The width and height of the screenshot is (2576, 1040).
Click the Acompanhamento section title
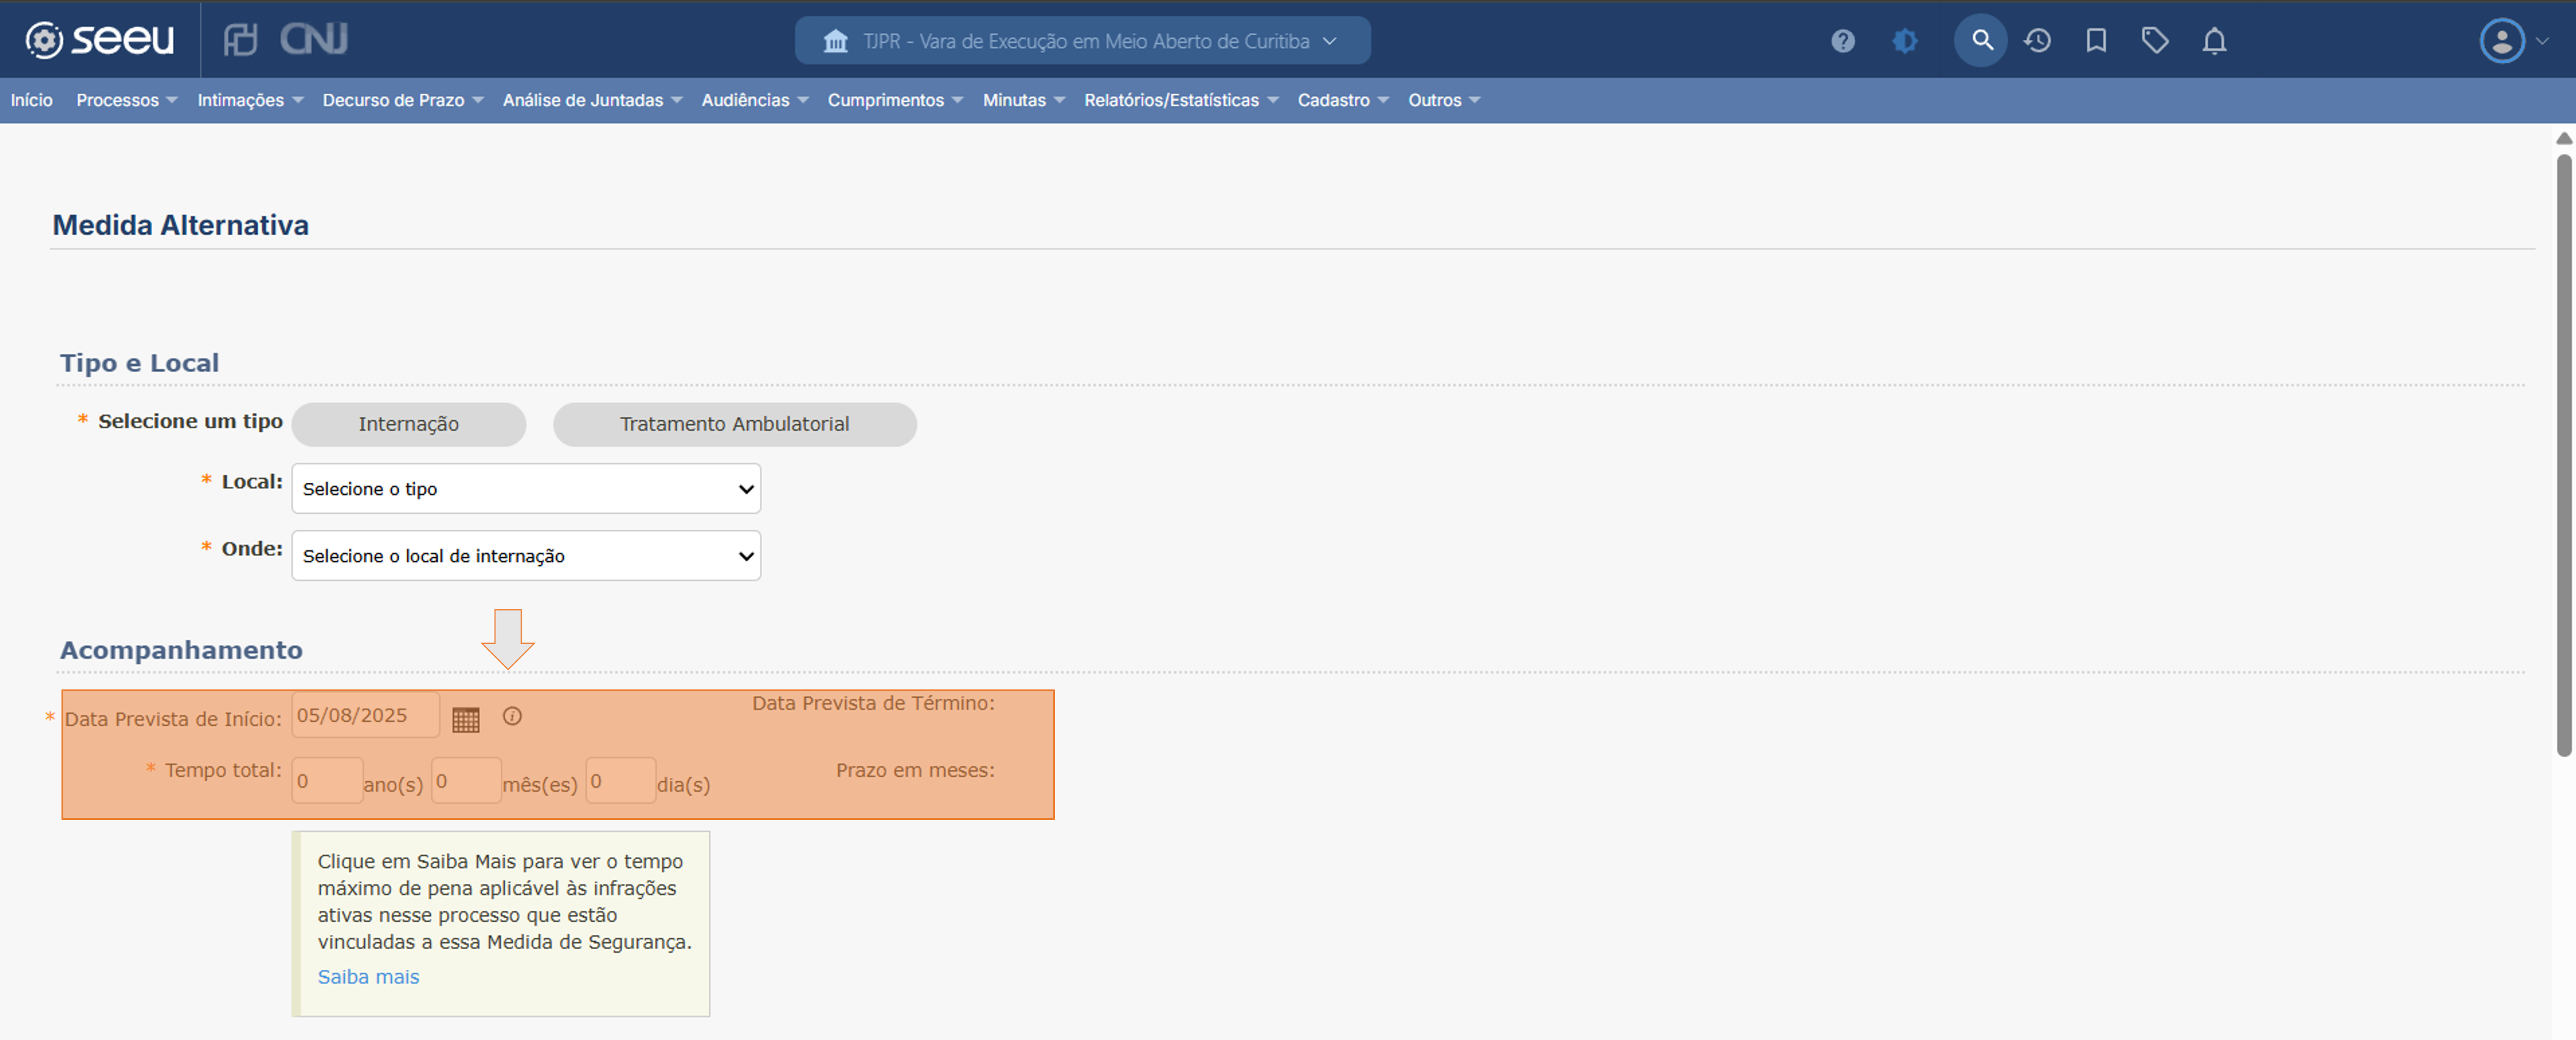click(x=181, y=650)
